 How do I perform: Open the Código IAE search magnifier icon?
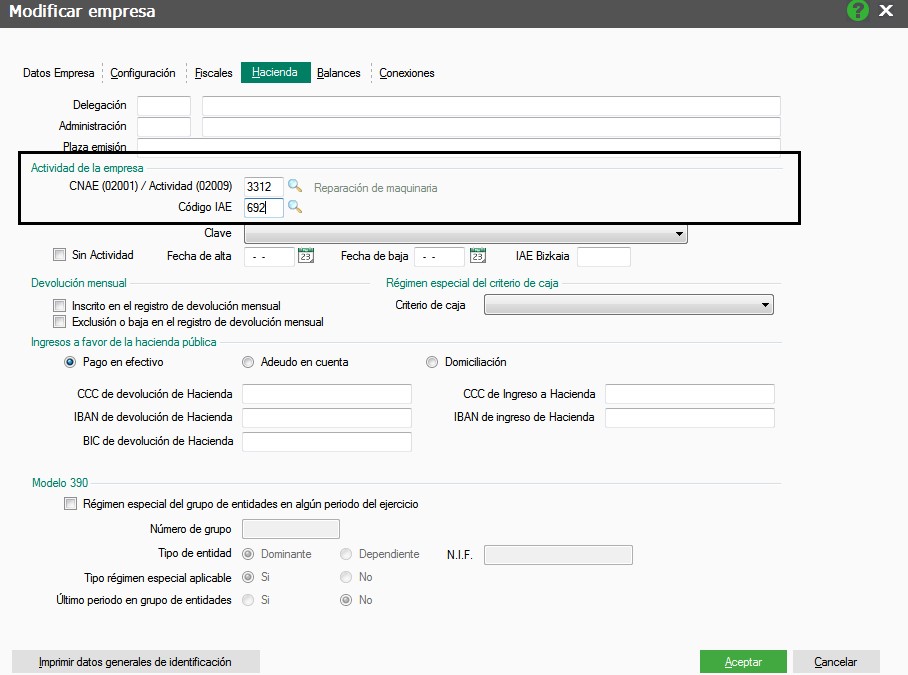point(295,207)
